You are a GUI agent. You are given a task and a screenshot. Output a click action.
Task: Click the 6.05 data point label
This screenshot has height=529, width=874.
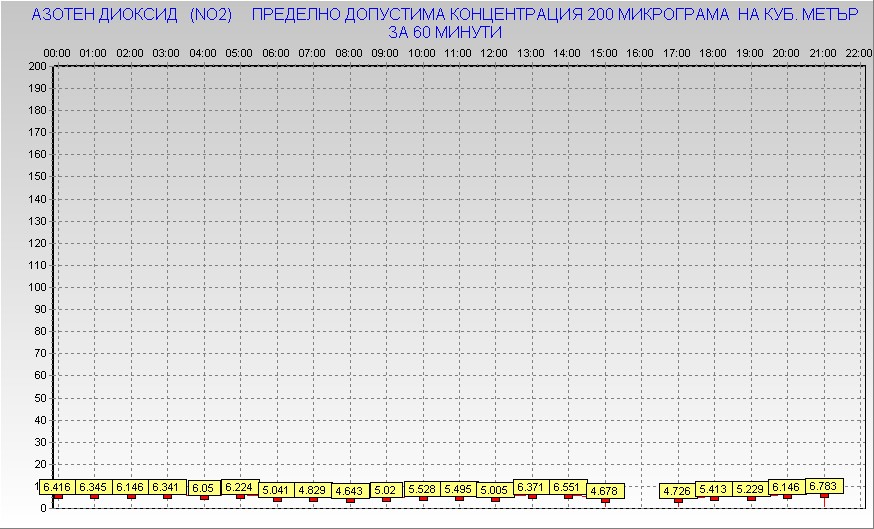pyautogui.click(x=204, y=488)
